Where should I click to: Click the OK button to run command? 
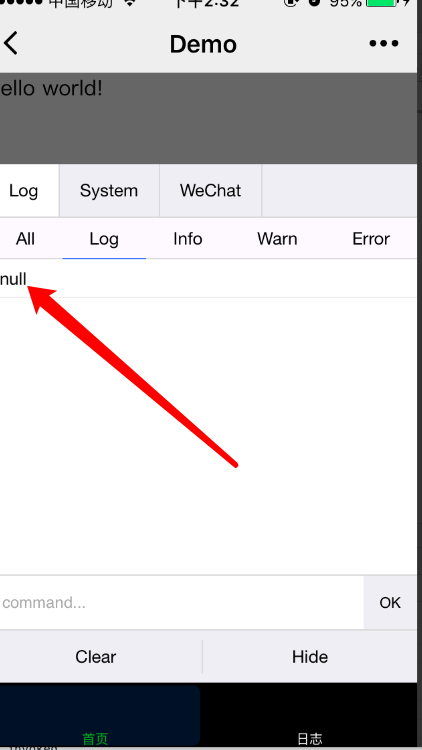tap(390, 603)
